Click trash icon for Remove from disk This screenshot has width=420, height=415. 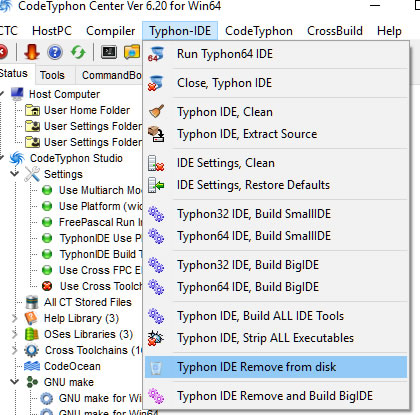tap(156, 367)
